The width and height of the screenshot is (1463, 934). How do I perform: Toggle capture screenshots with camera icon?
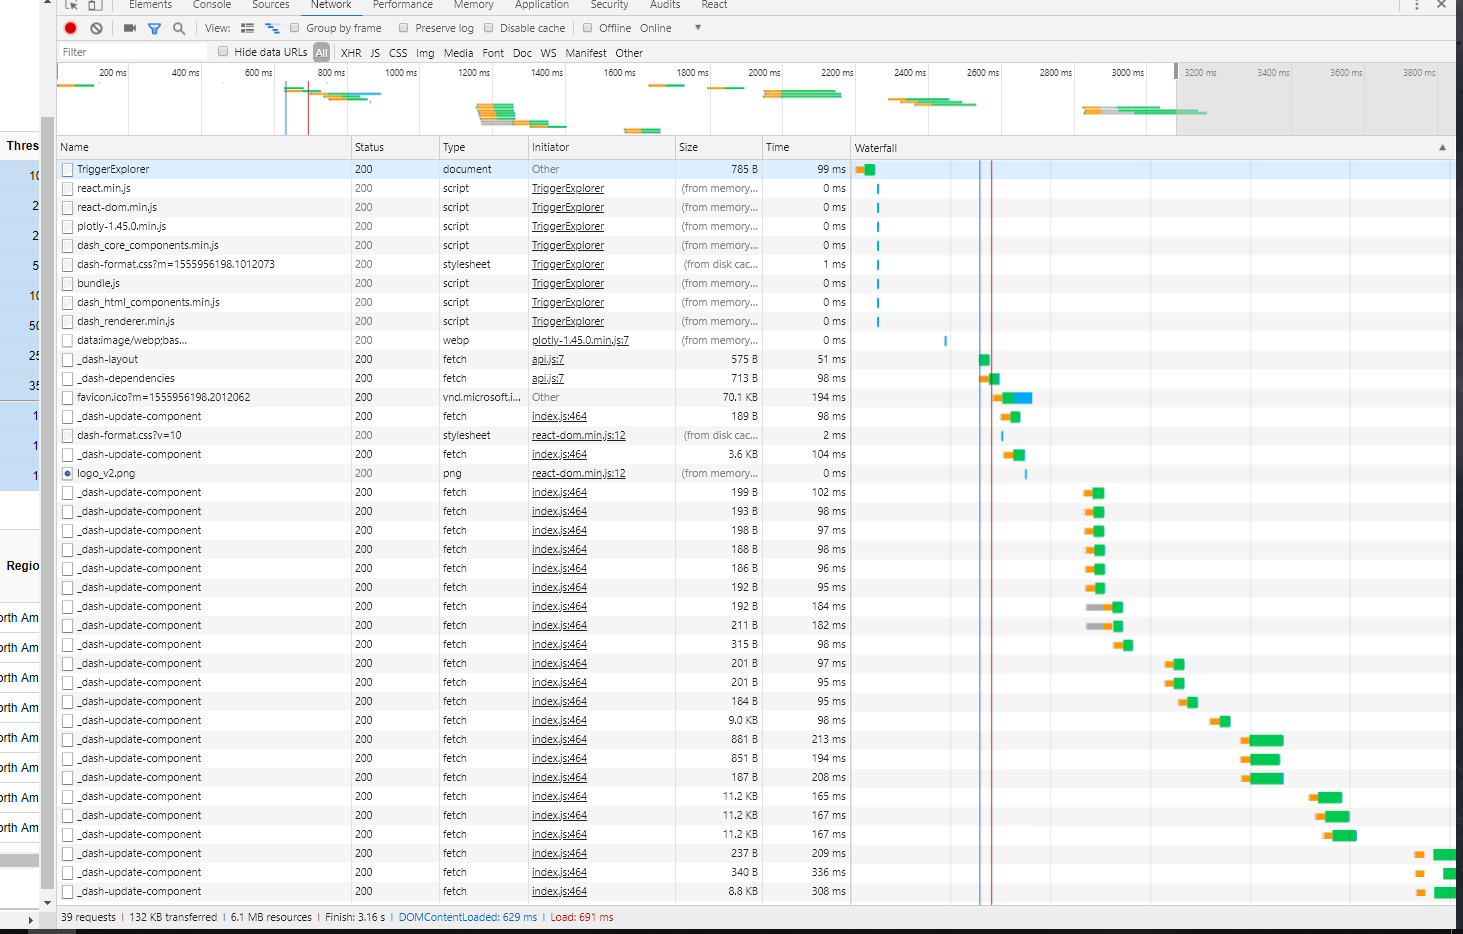point(129,28)
